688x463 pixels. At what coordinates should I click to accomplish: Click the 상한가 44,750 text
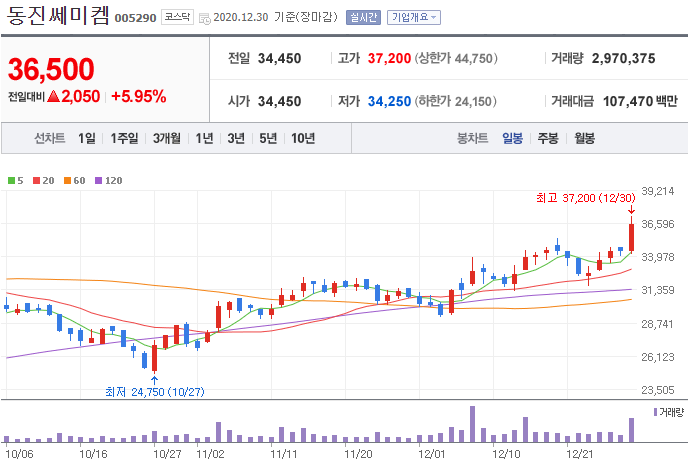click(456, 58)
